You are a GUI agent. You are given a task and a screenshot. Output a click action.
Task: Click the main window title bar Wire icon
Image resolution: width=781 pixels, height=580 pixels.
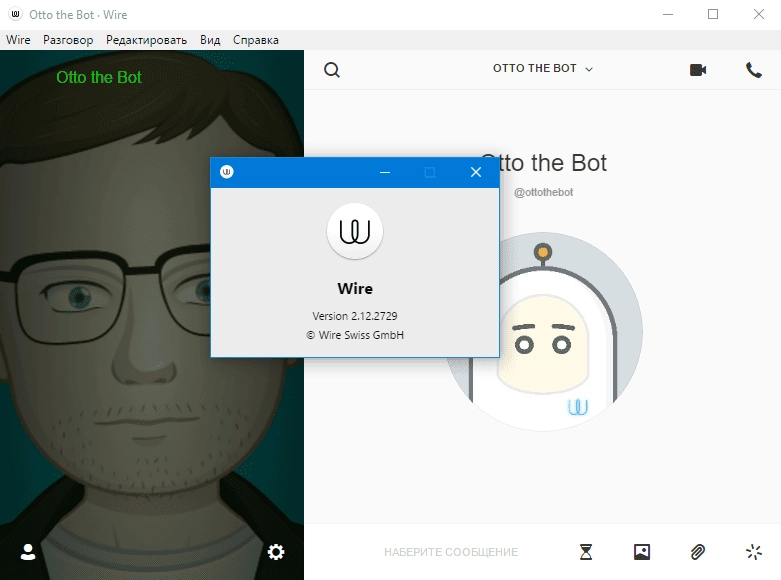15,14
